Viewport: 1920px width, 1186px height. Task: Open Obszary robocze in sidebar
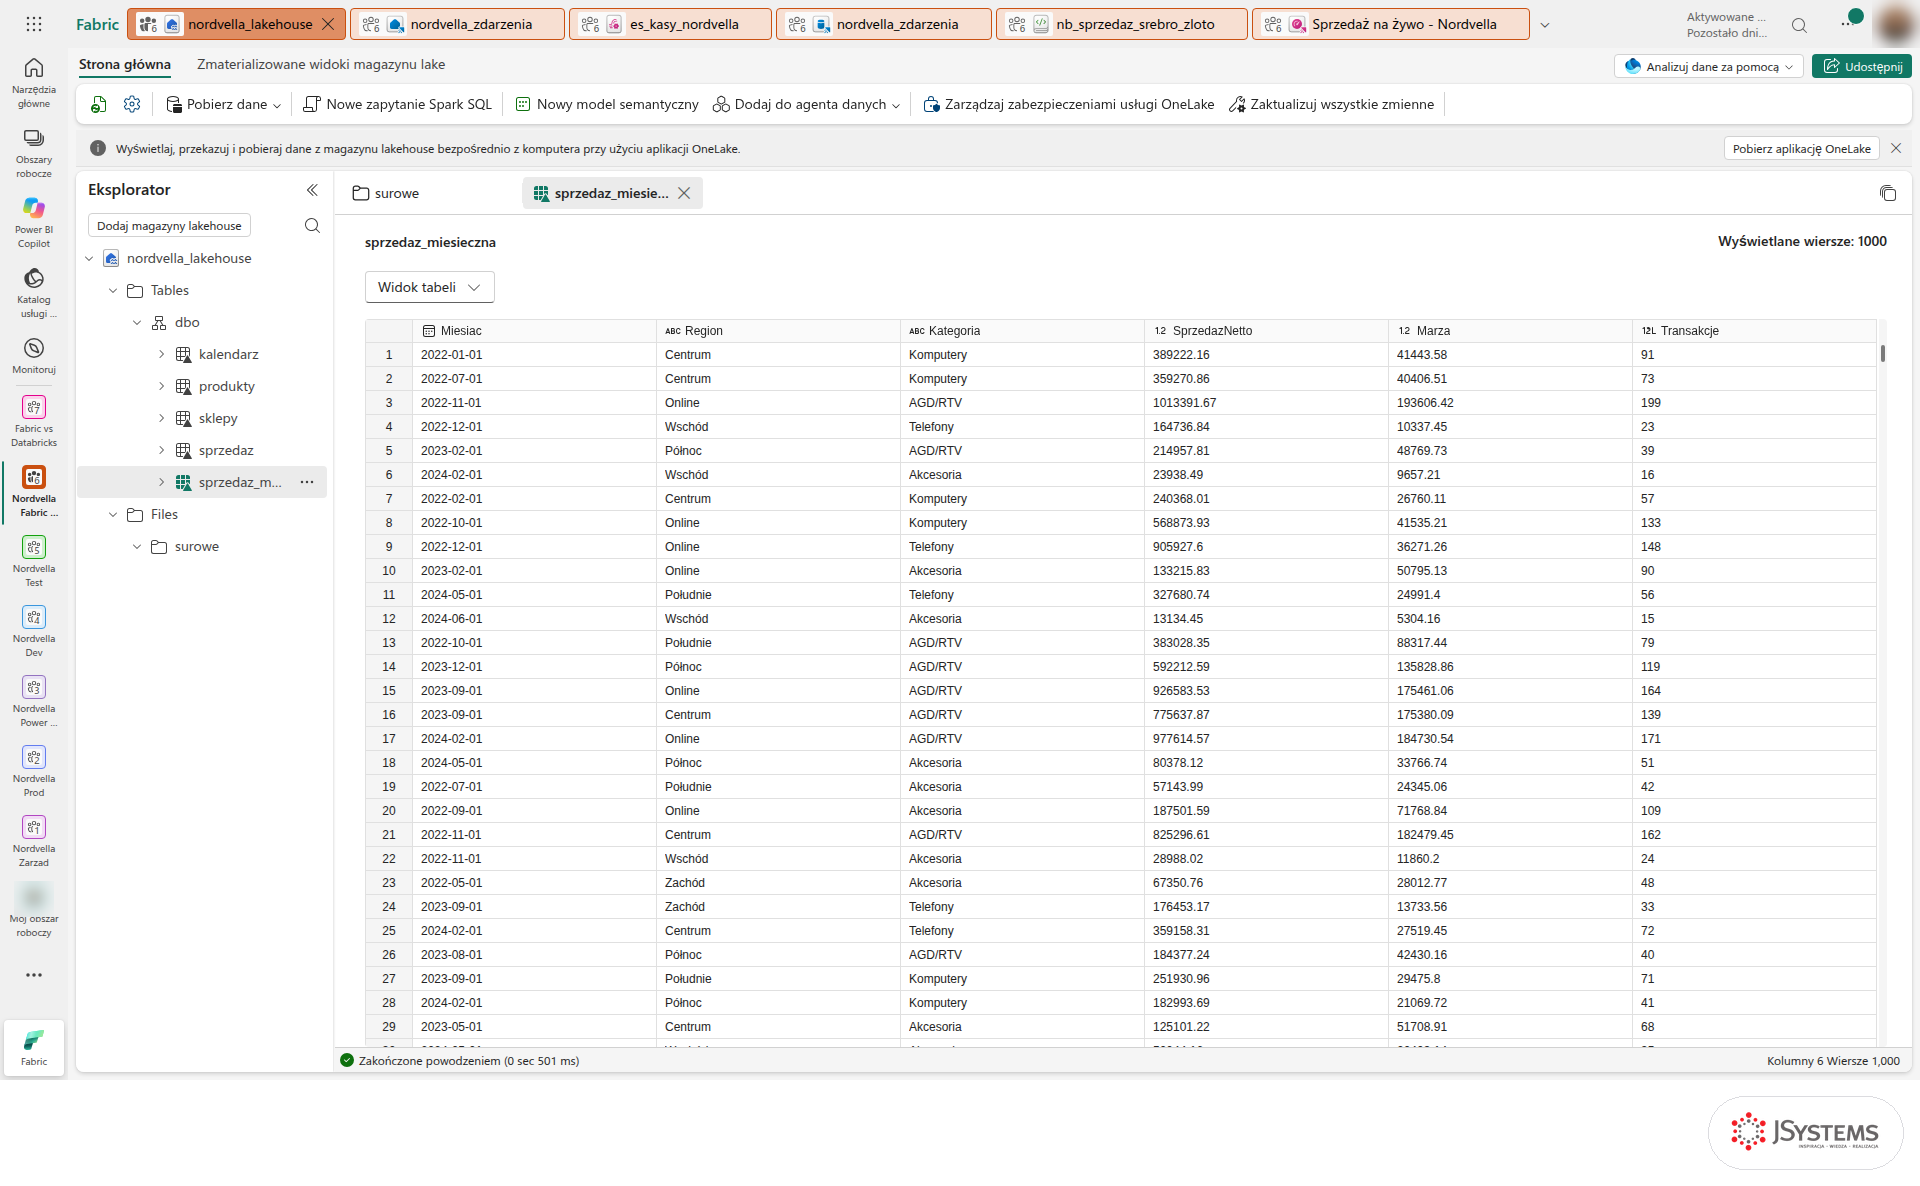[x=34, y=152]
